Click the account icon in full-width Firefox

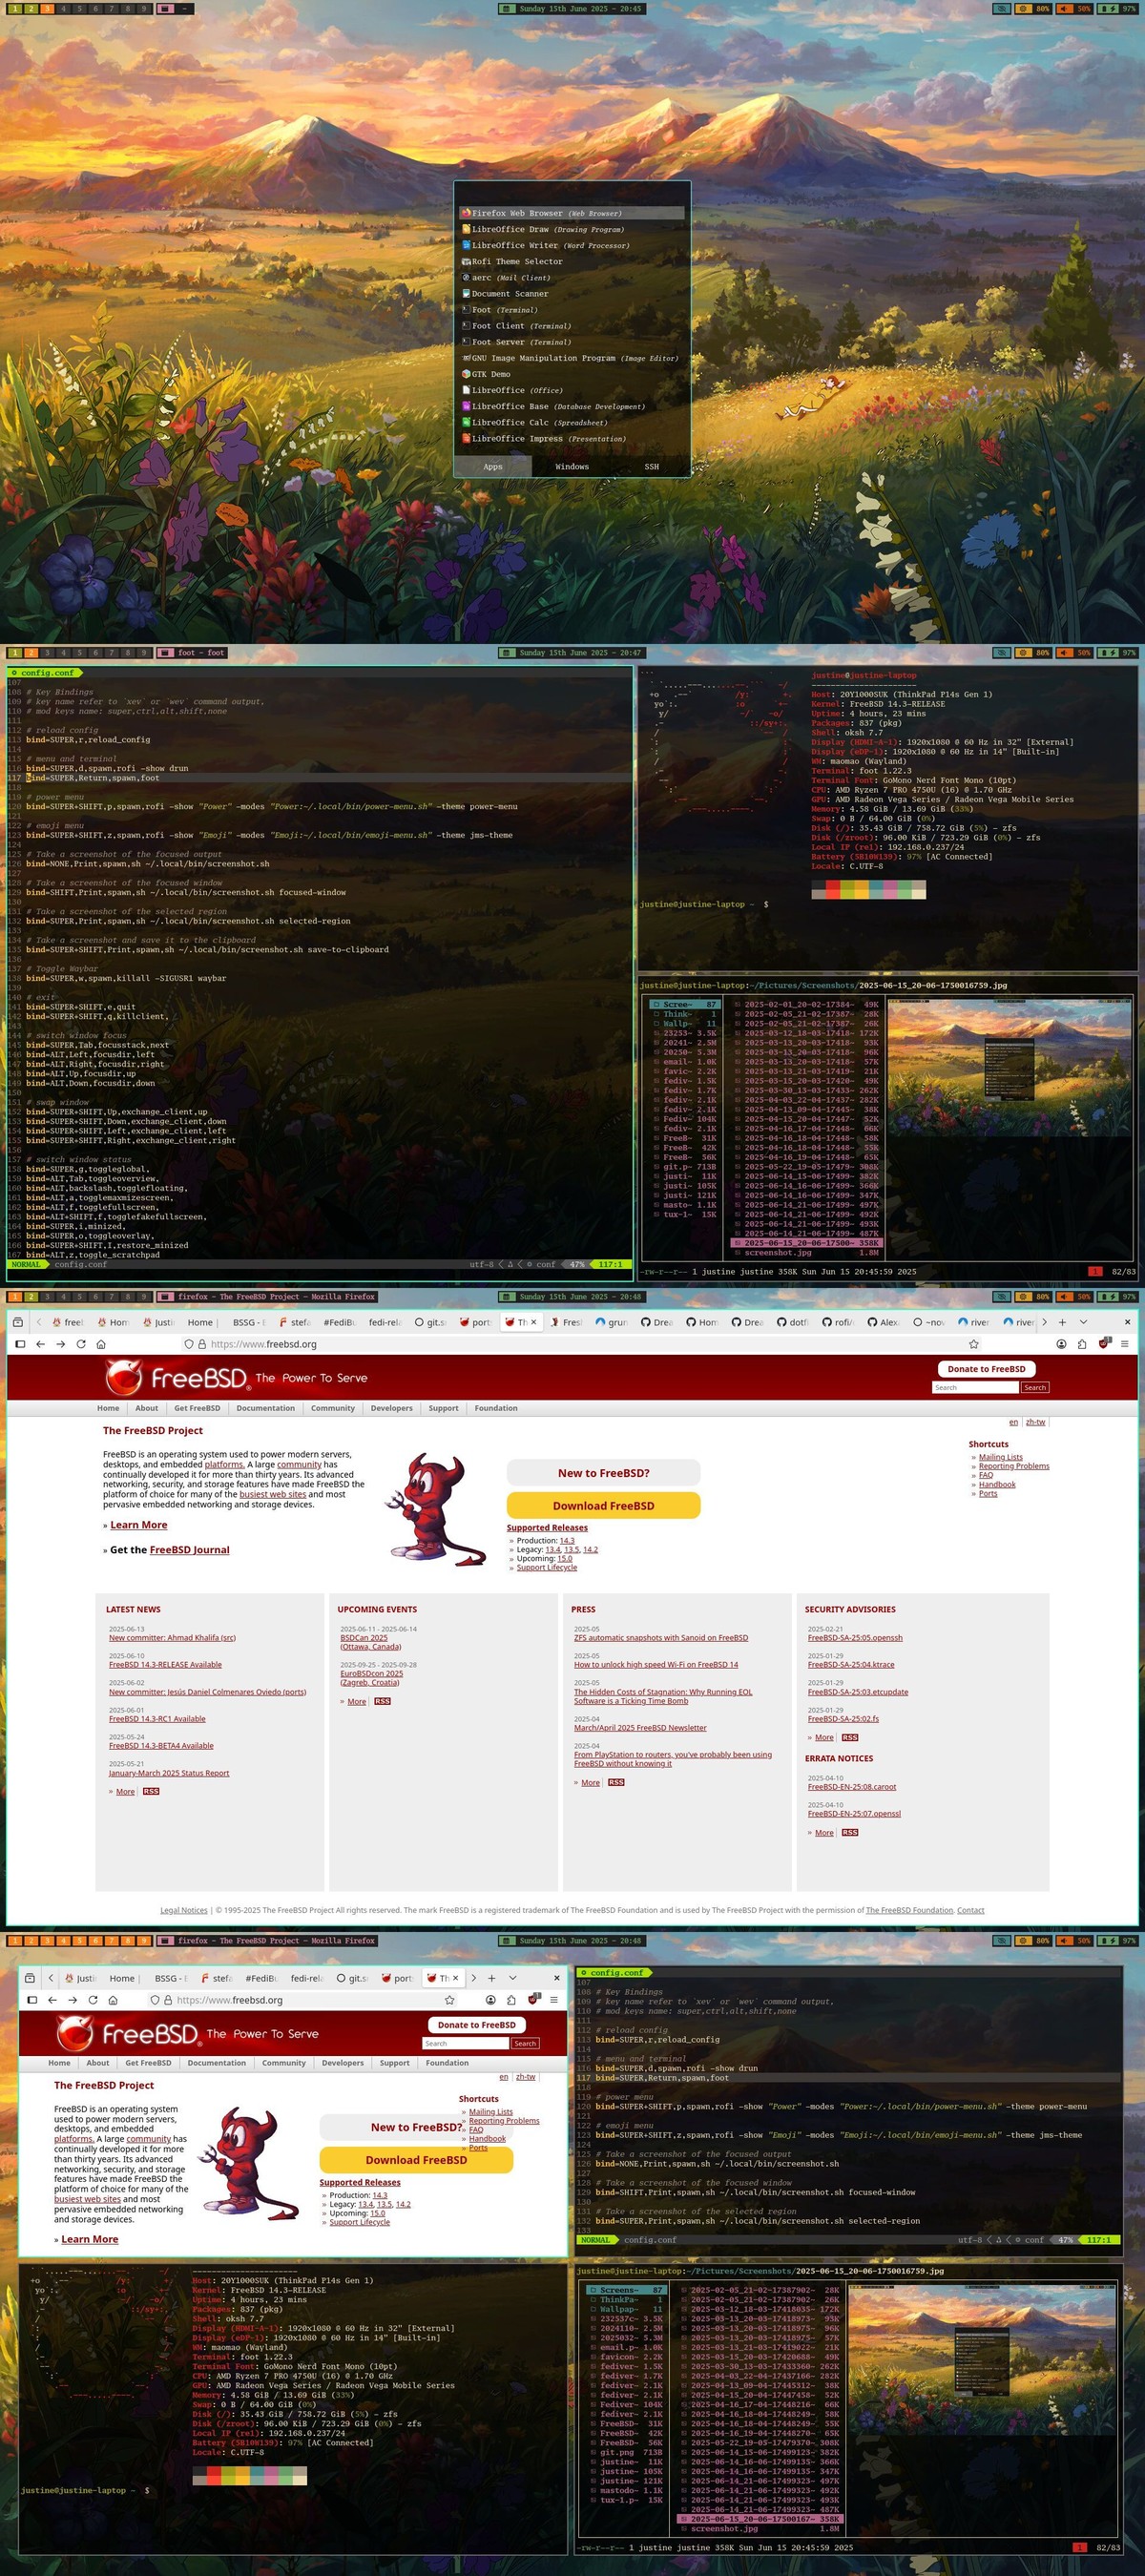pos(1061,1344)
